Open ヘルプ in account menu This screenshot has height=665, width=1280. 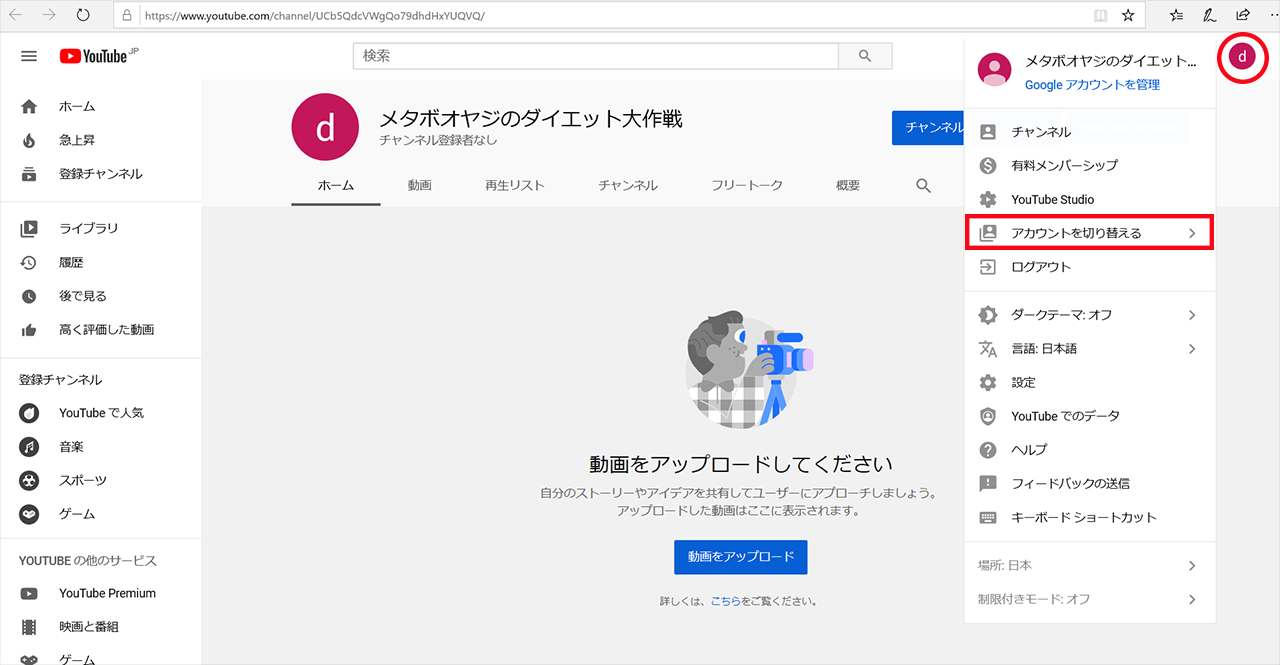(1090, 449)
